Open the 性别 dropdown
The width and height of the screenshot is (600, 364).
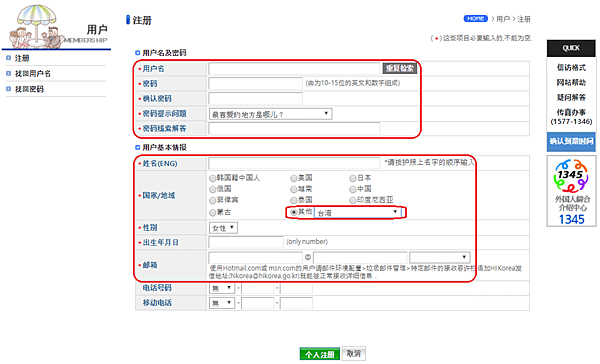coord(223,228)
